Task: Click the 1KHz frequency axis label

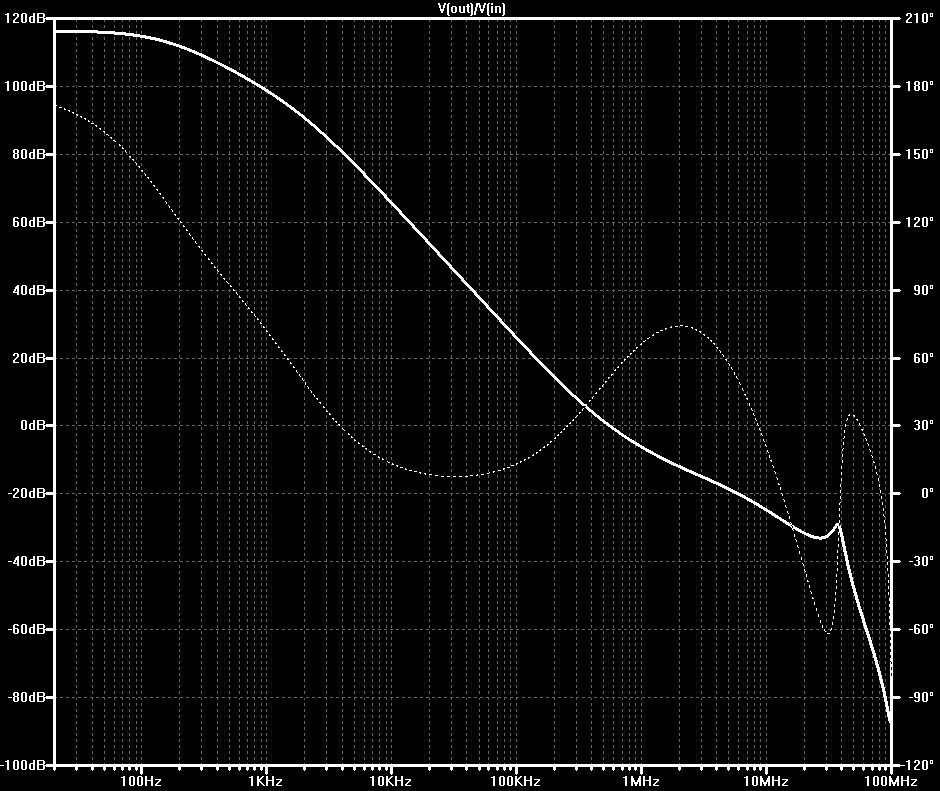Action: click(266, 781)
